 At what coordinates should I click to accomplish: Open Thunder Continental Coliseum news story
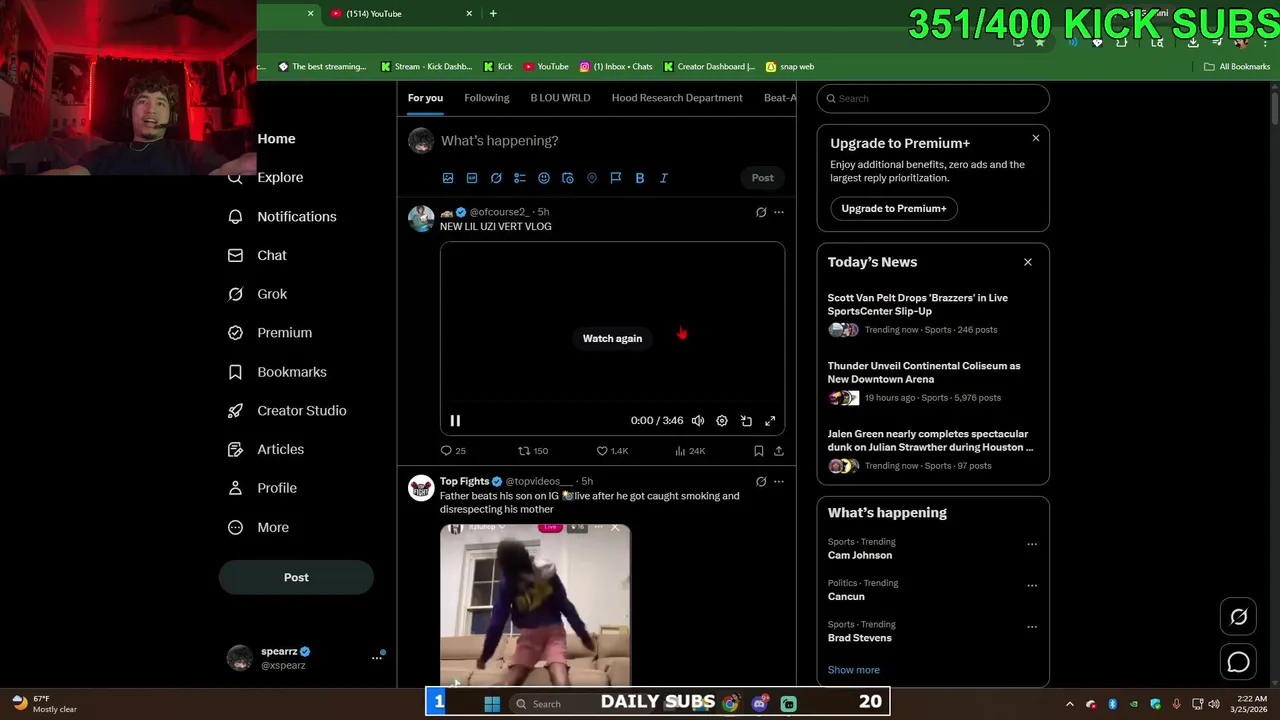point(933,382)
